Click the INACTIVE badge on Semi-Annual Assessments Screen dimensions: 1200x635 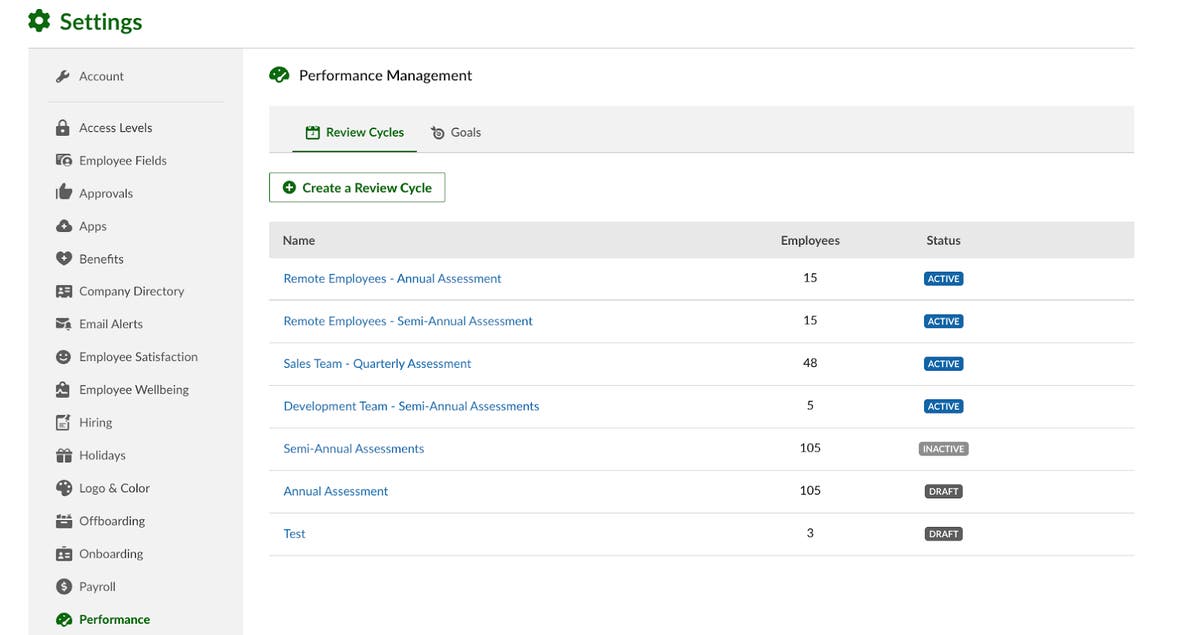[x=943, y=448]
